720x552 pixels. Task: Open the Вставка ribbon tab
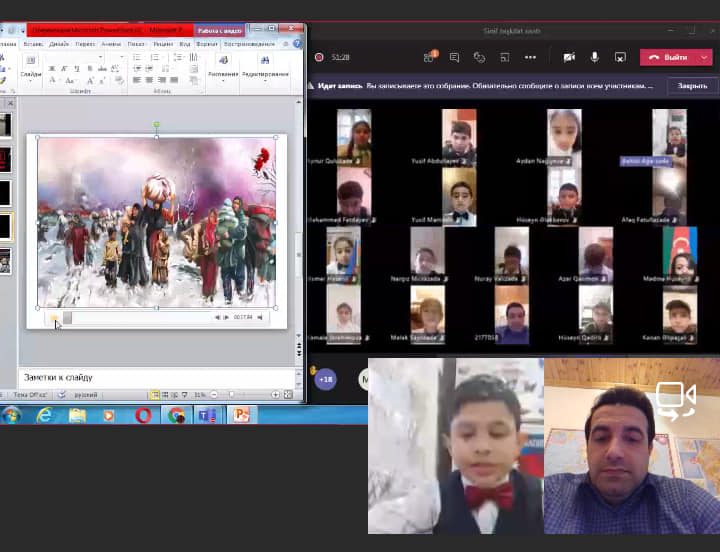[33, 44]
